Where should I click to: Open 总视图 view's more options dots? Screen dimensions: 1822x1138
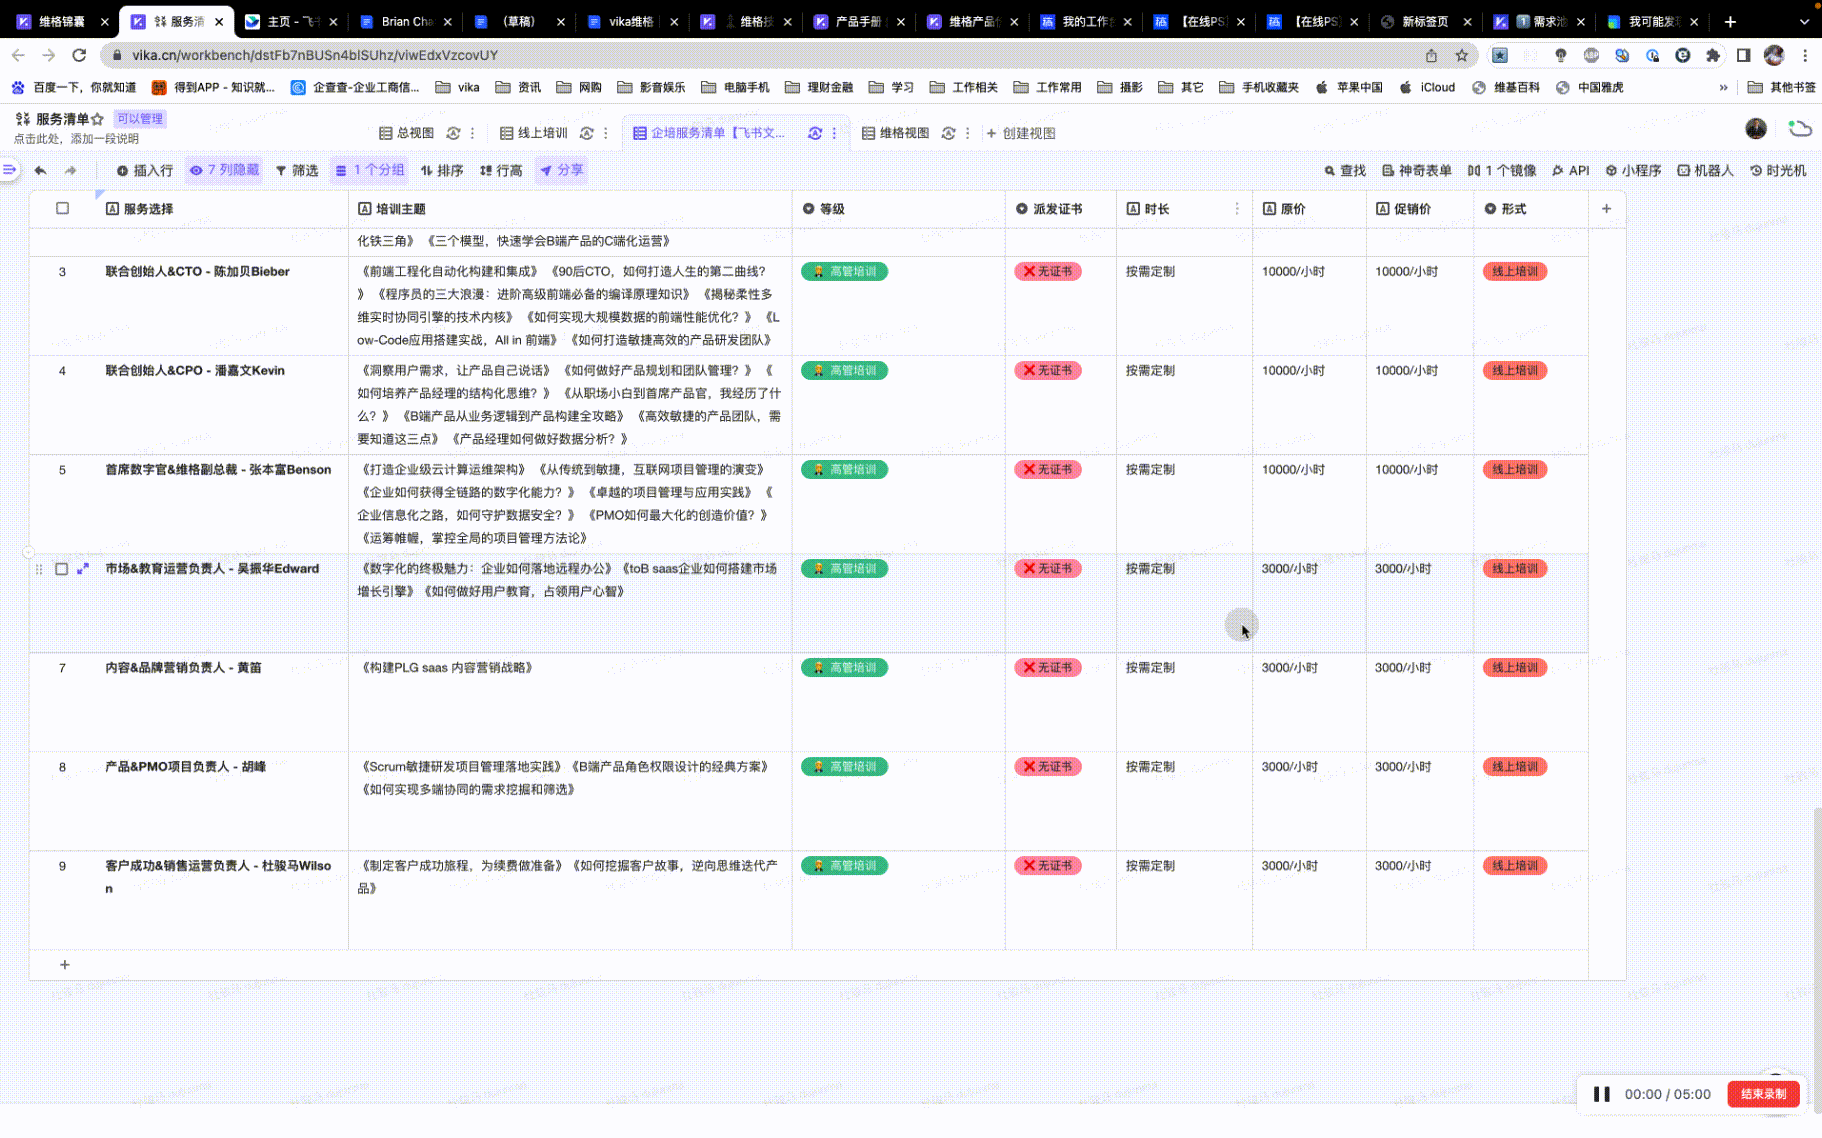[x=473, y=133]
